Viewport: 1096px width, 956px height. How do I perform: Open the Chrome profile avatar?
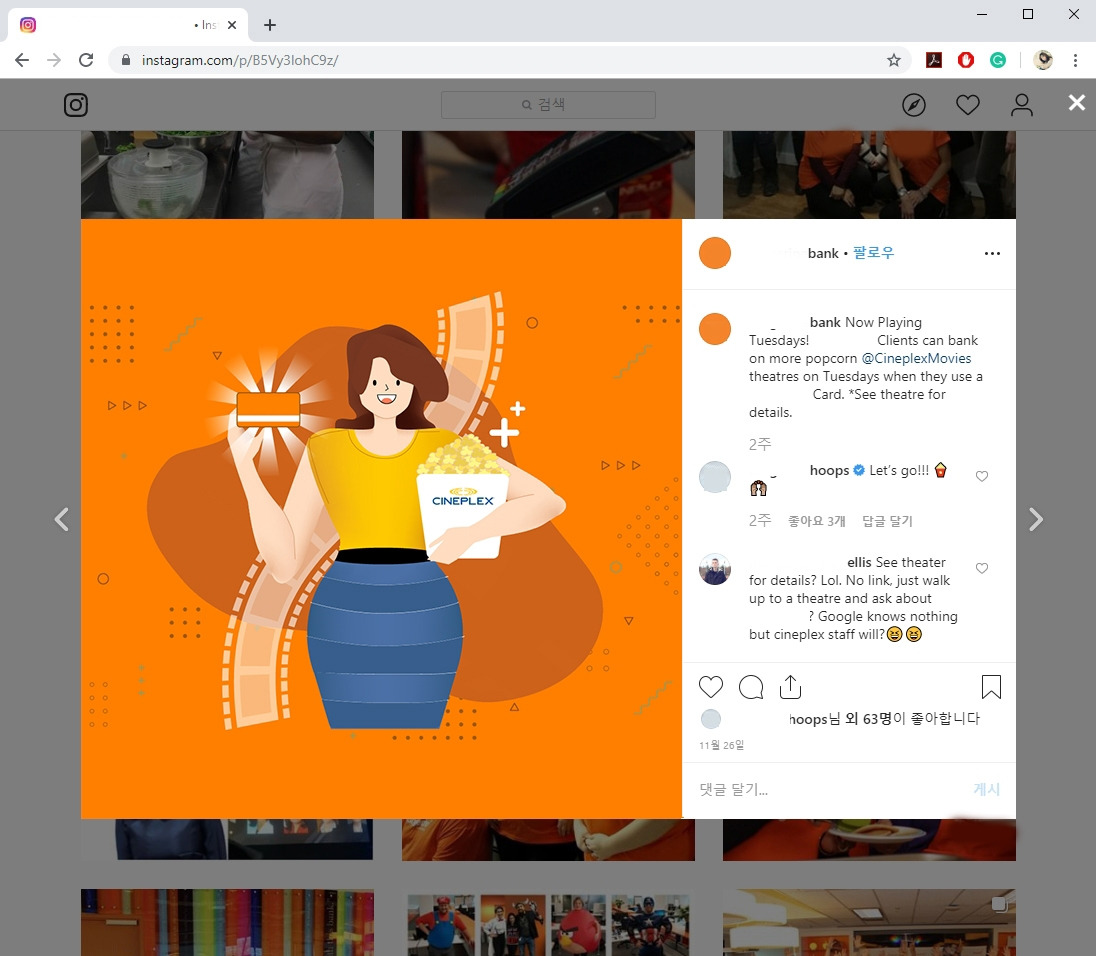(1043, 60)
